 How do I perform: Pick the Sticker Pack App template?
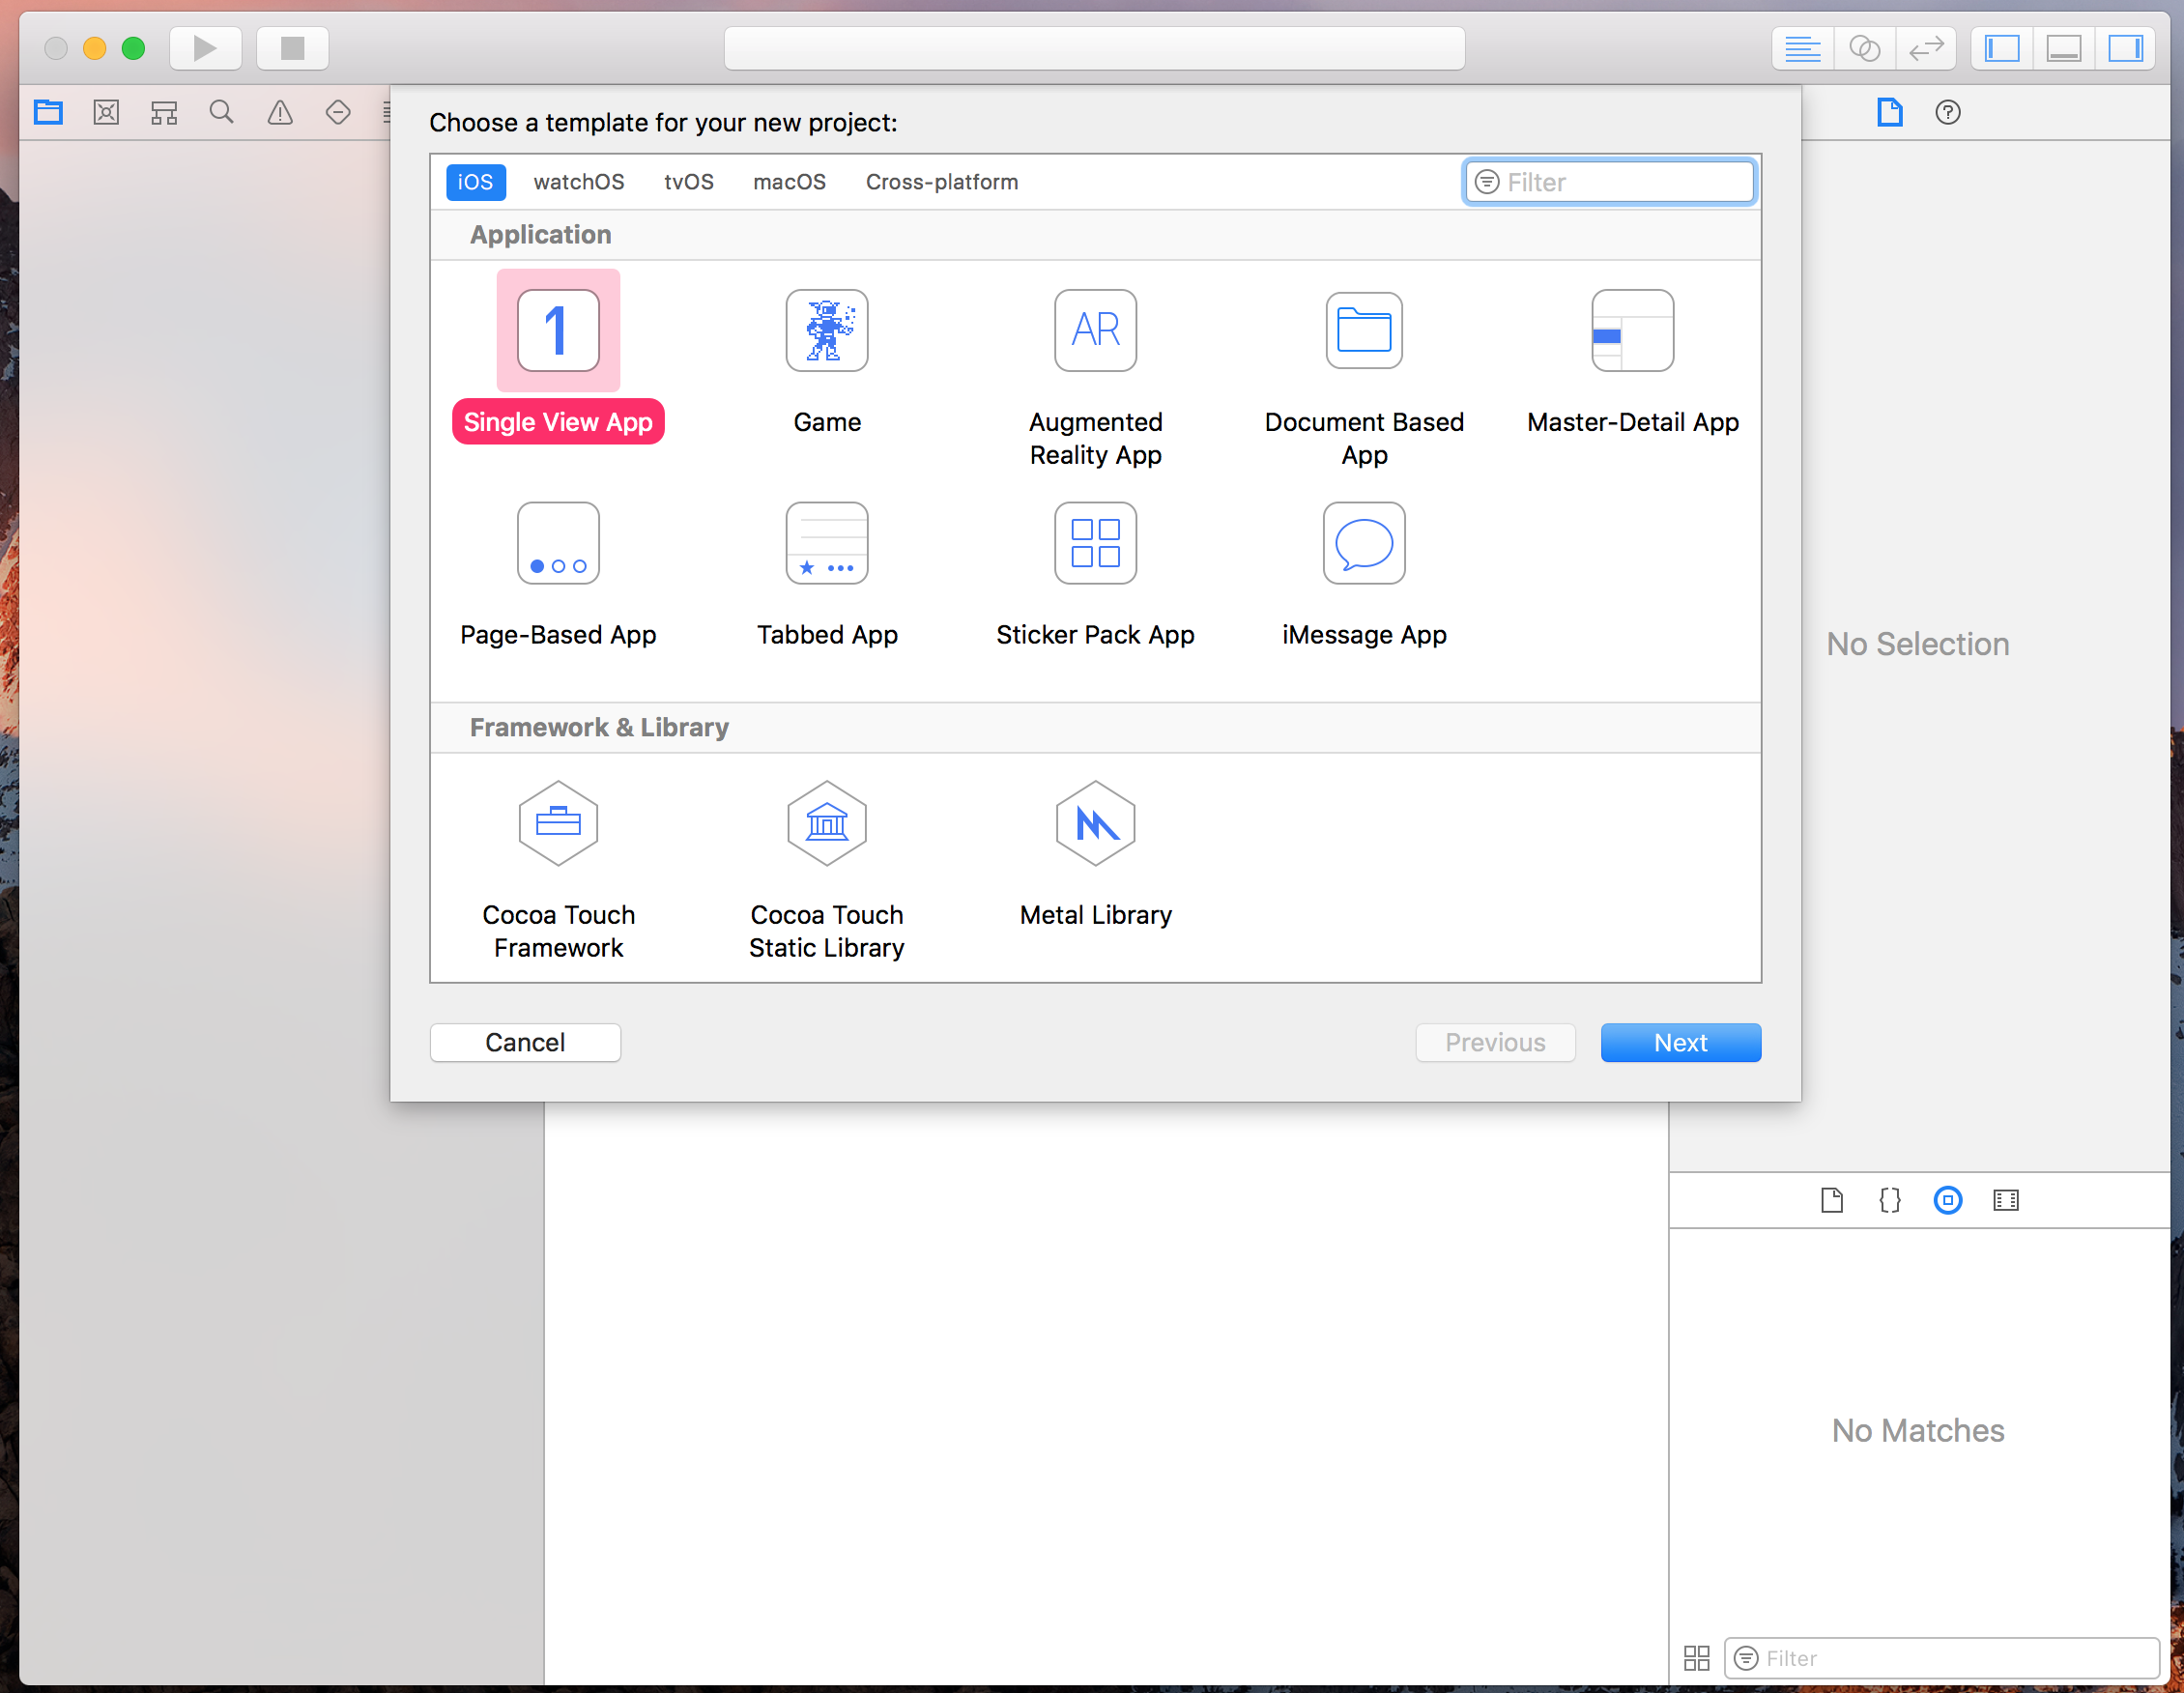pos(1095,544)
